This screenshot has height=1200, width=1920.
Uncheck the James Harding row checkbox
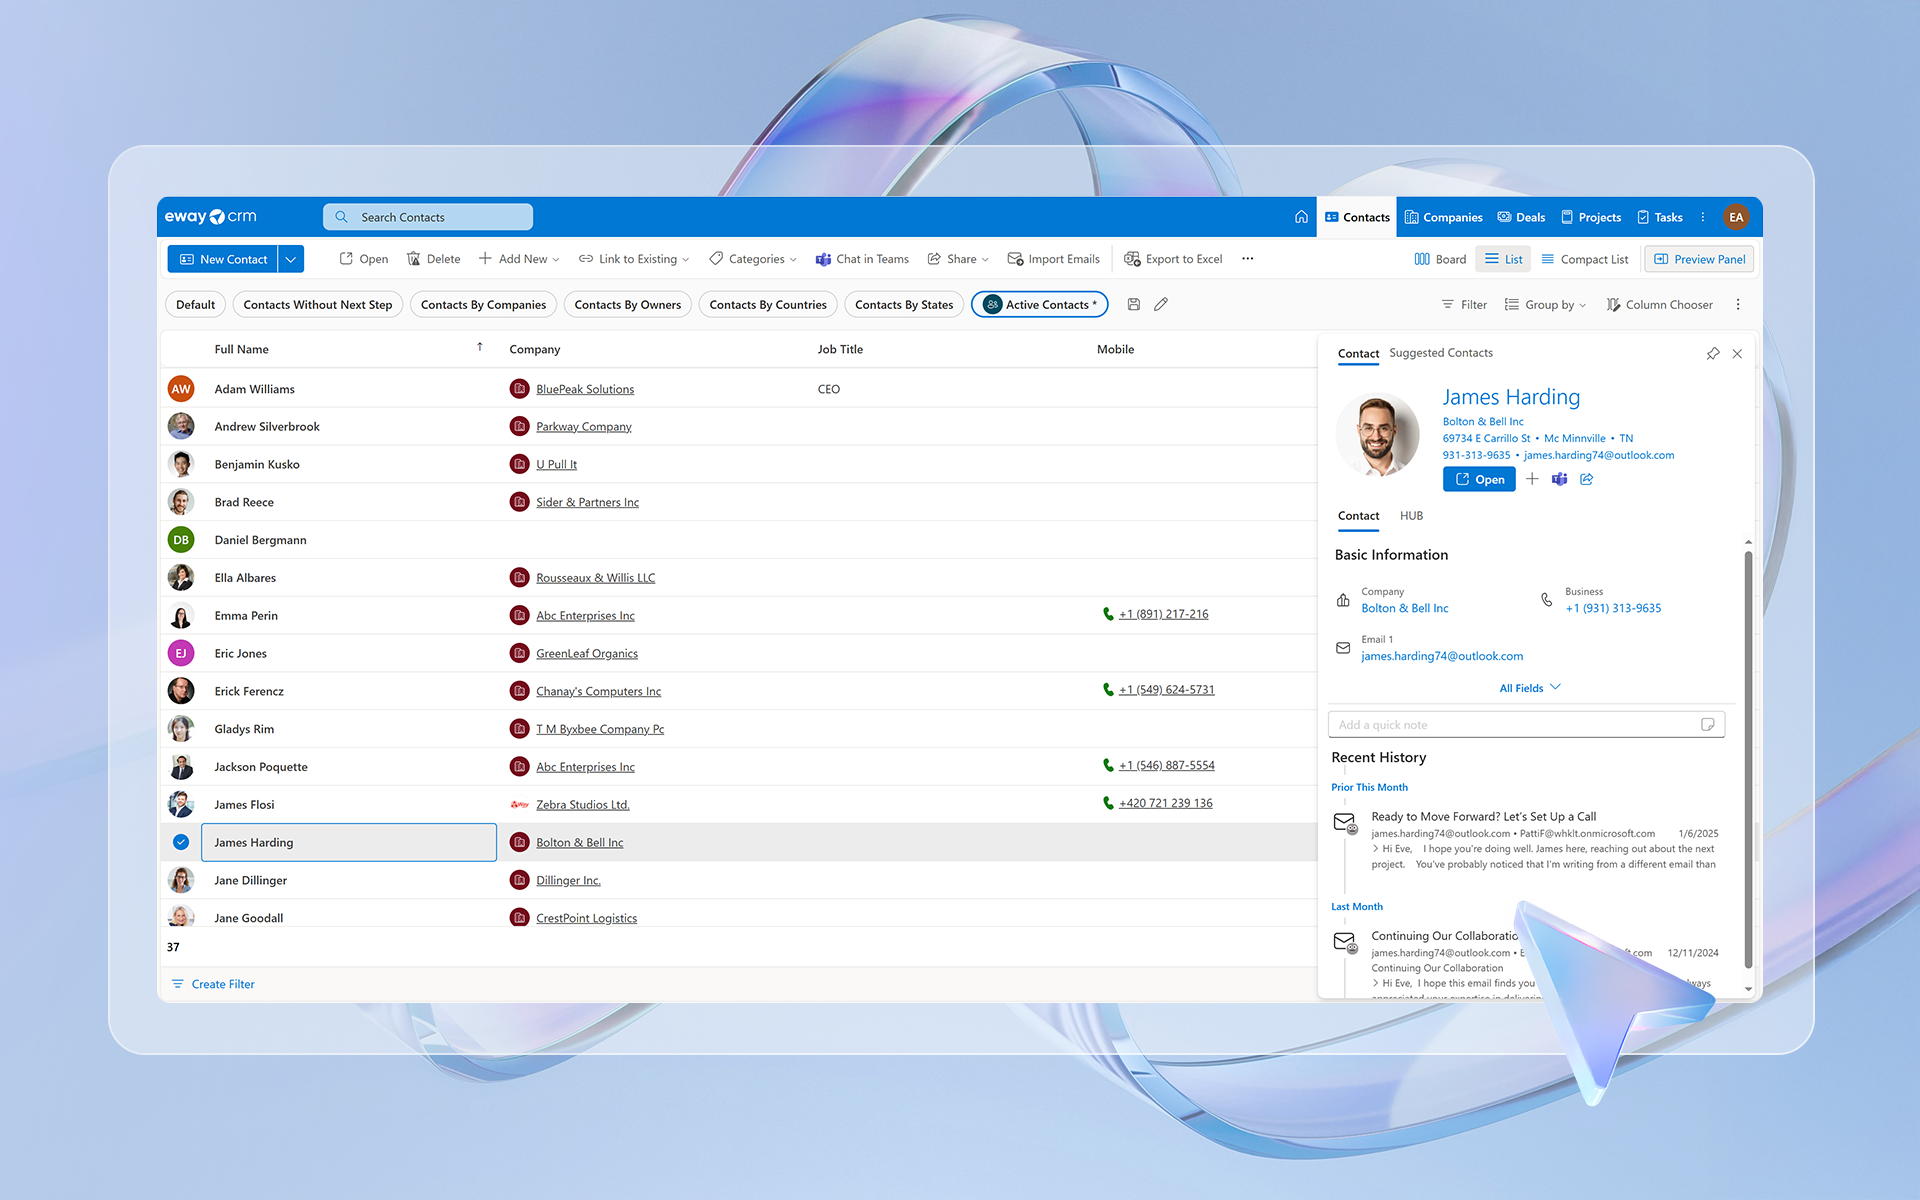(x=181, y=842)
